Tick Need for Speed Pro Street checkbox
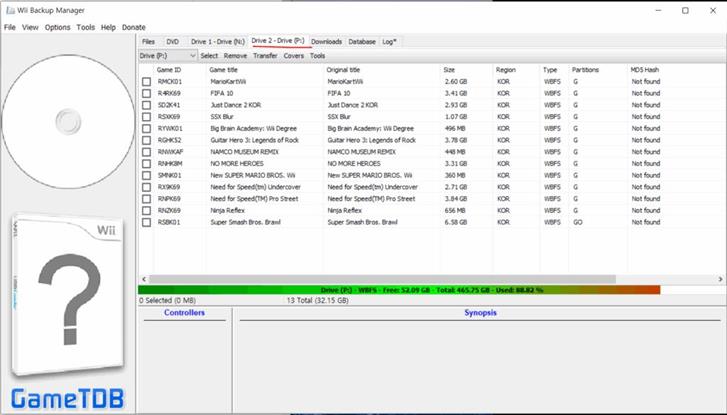 click(x=147, y=199)
